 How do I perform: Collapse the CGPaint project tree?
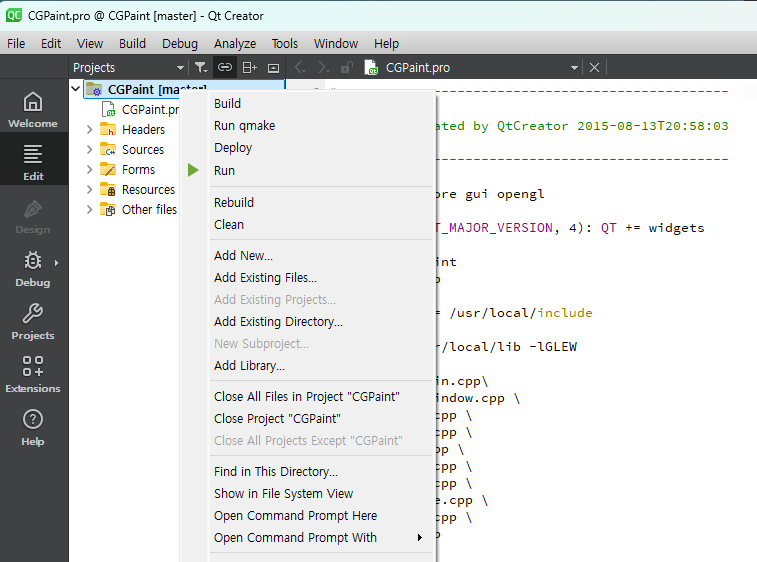pyautogui.click(x=76, y=89)
